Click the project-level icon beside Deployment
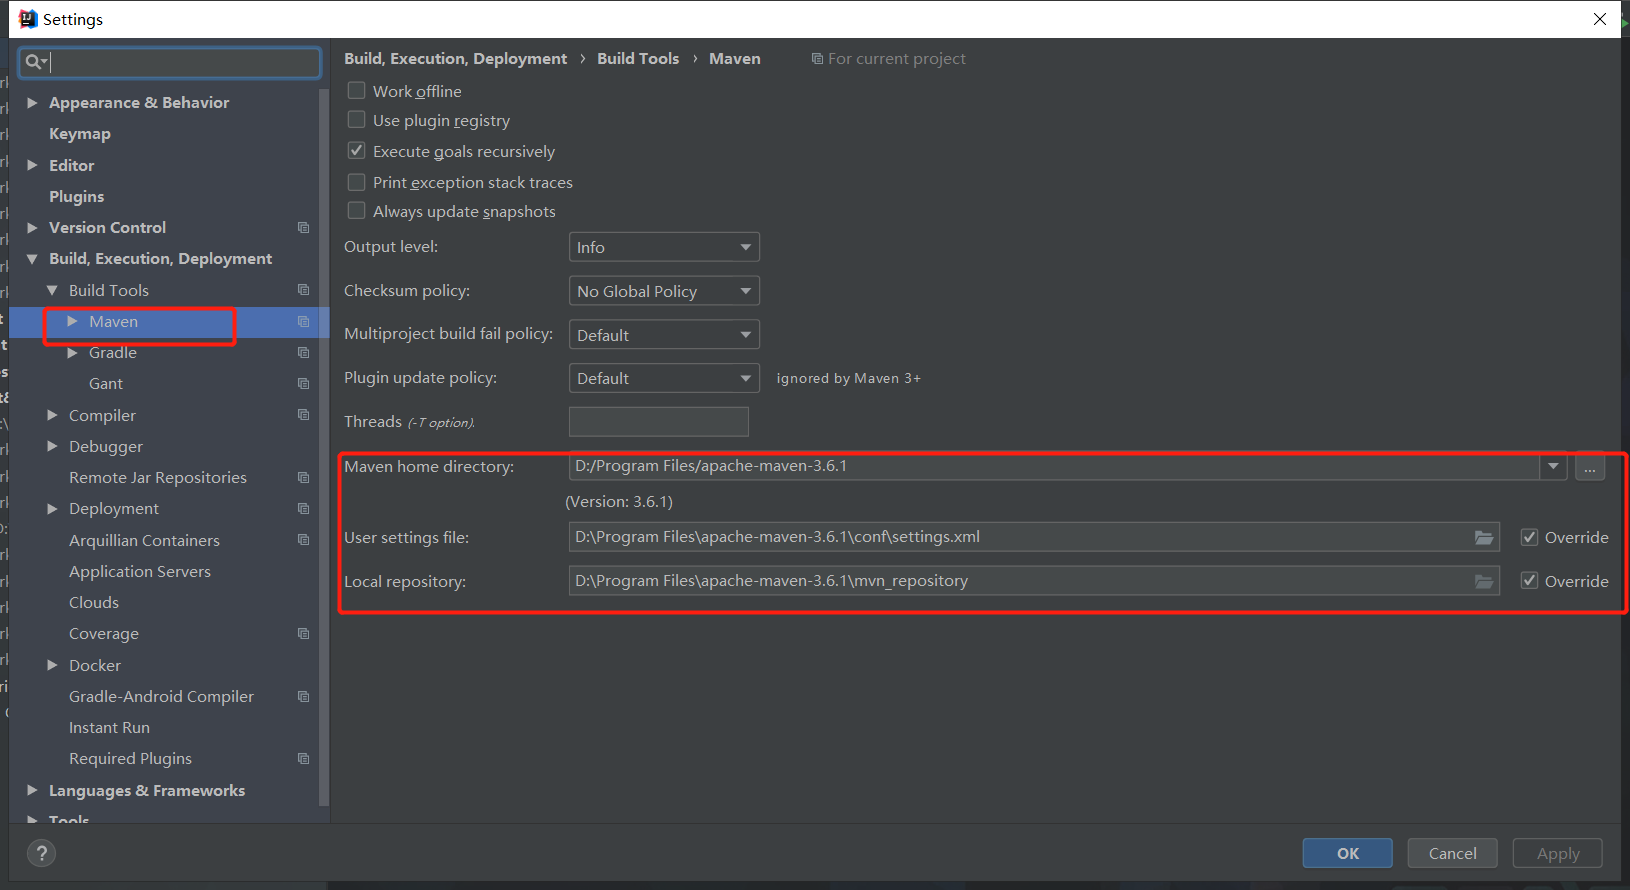 (x=304, y=509)
